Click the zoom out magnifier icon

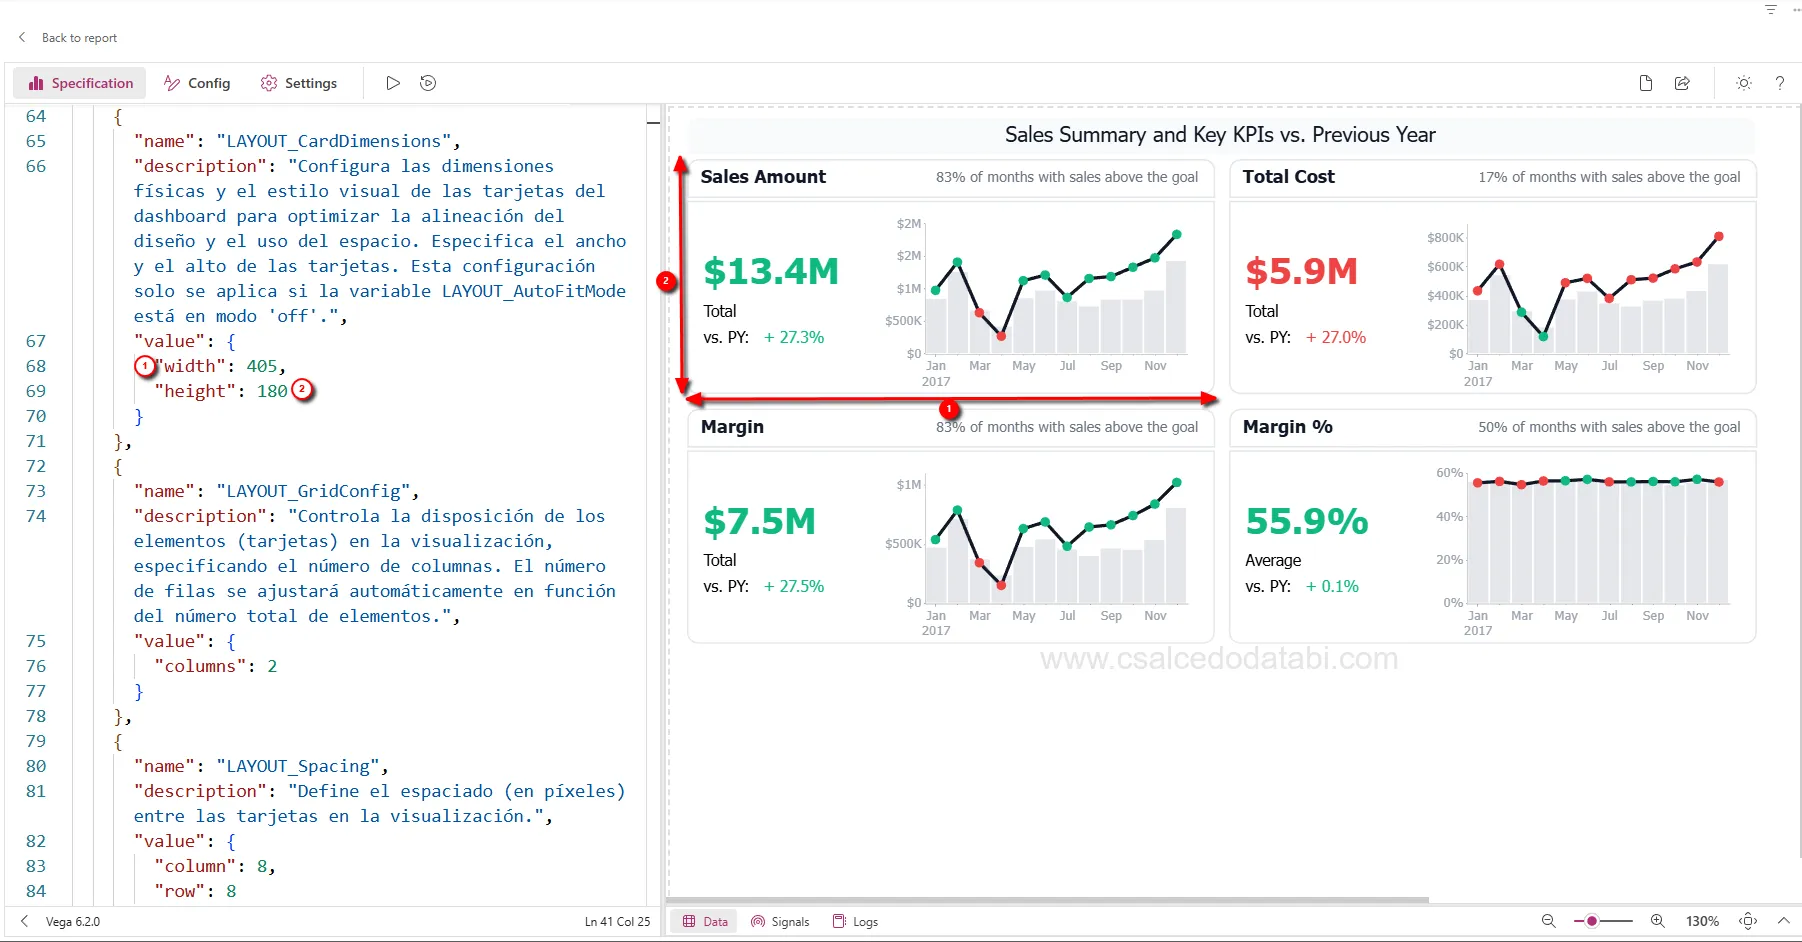tap(1548, 921)
